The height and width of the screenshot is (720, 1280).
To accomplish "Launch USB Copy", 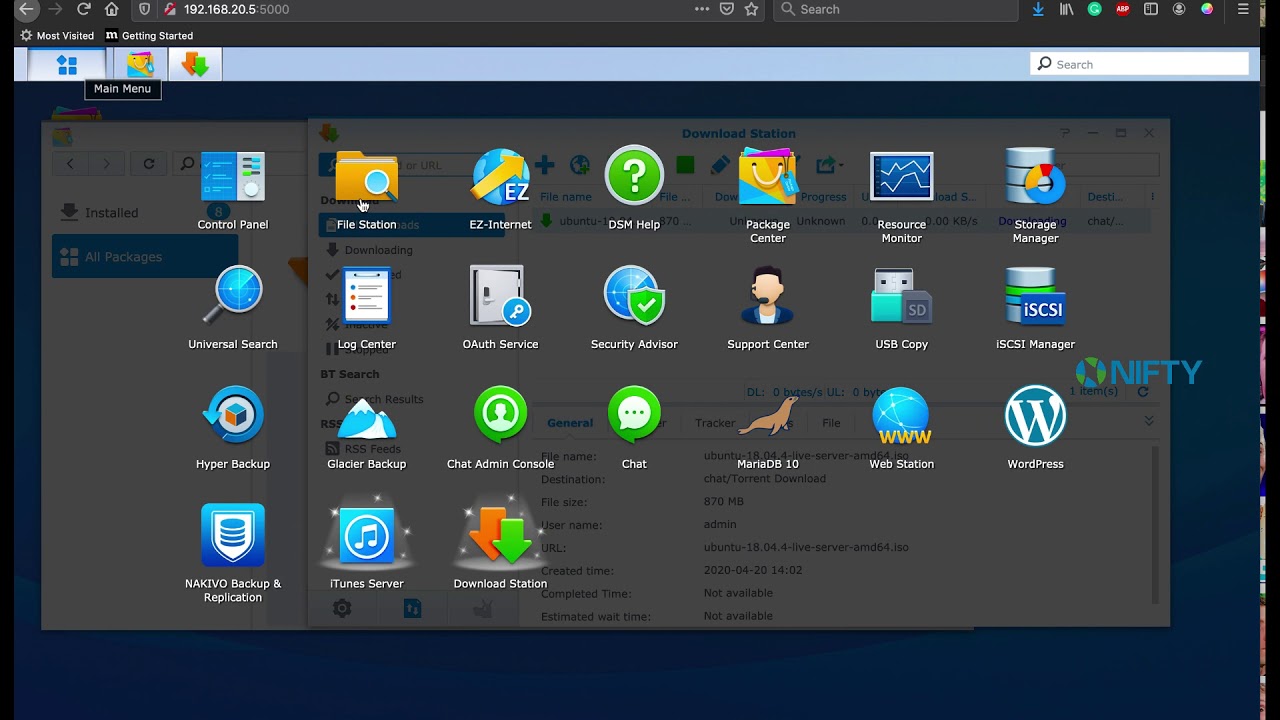I will 901,310.
